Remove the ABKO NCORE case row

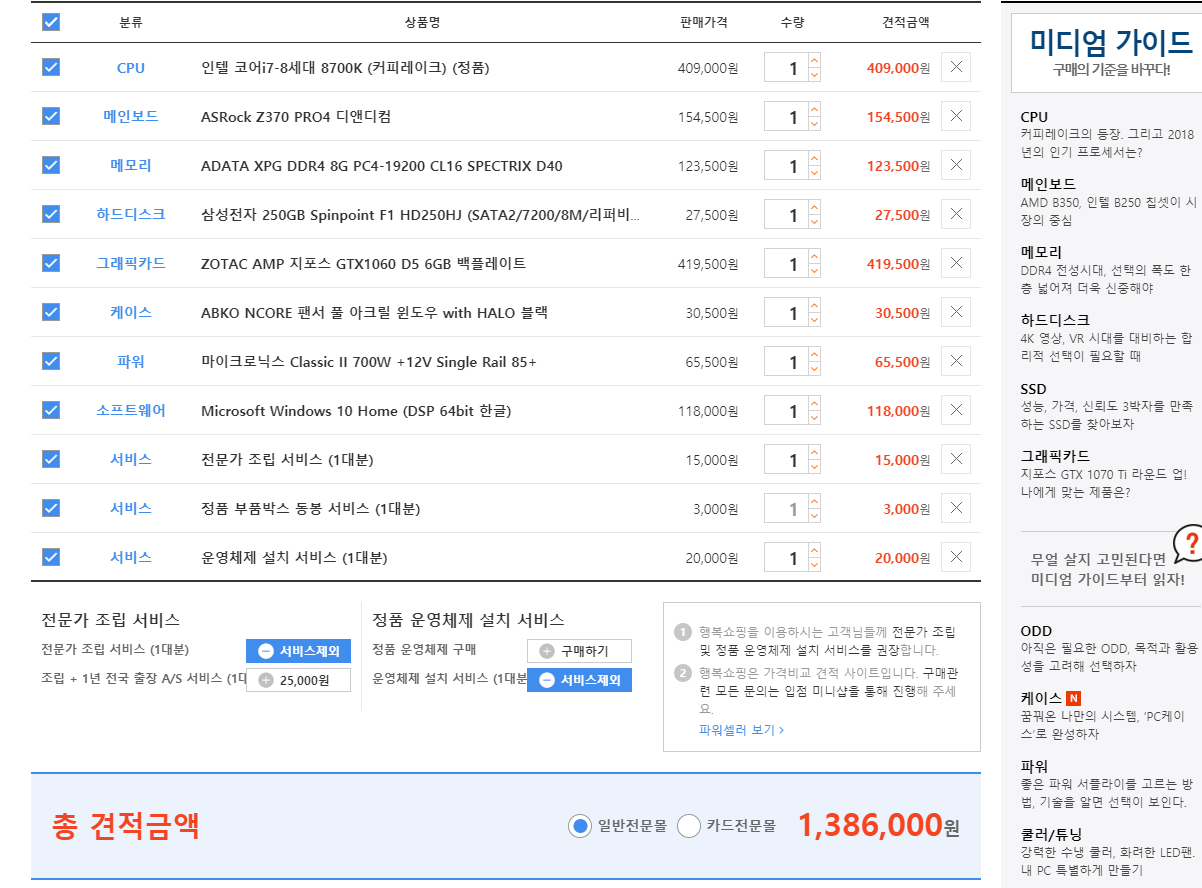[x=955, y=312]
